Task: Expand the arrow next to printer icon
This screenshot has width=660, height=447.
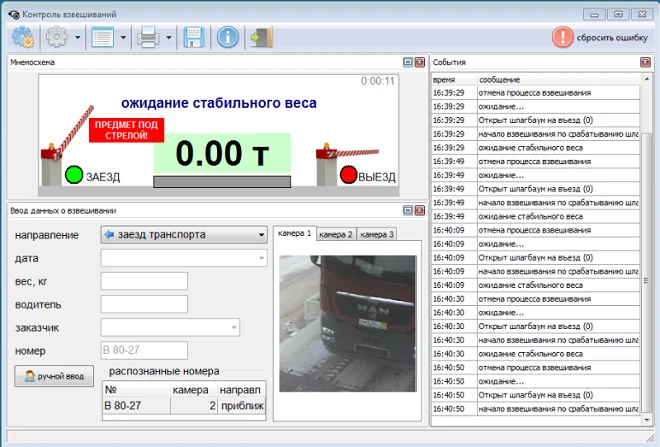Action: (169, 38)
